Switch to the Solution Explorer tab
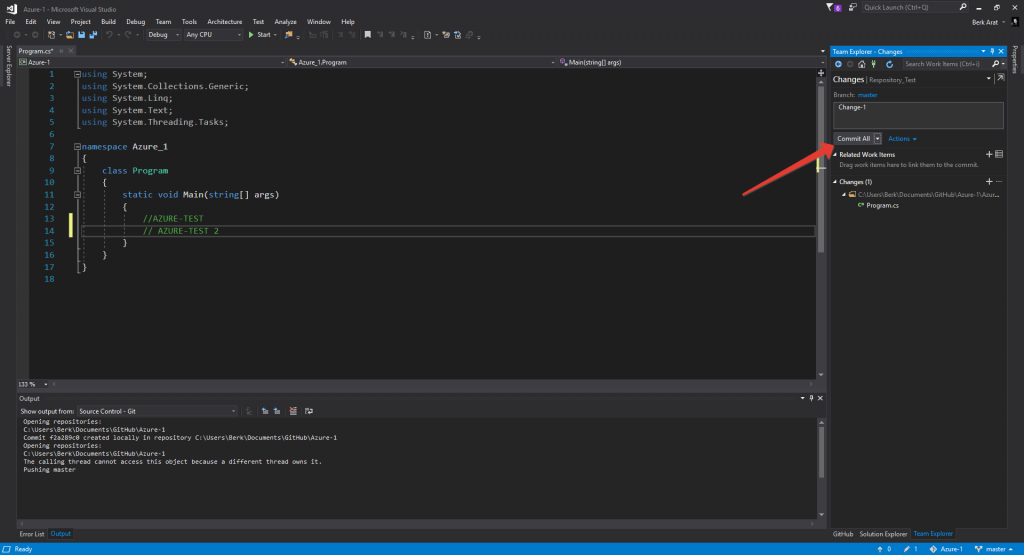The image size is (1024, 555). [883, 534]
